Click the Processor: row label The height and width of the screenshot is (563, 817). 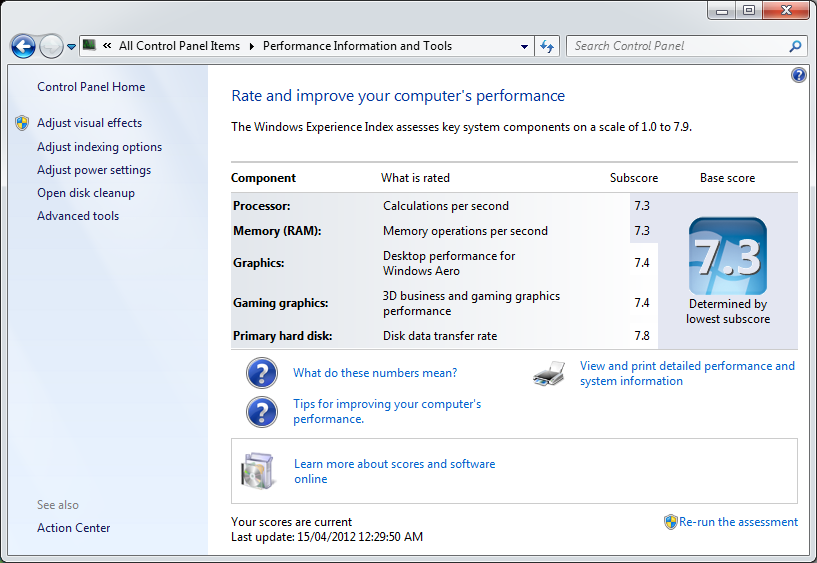click(x=262, y=206)
